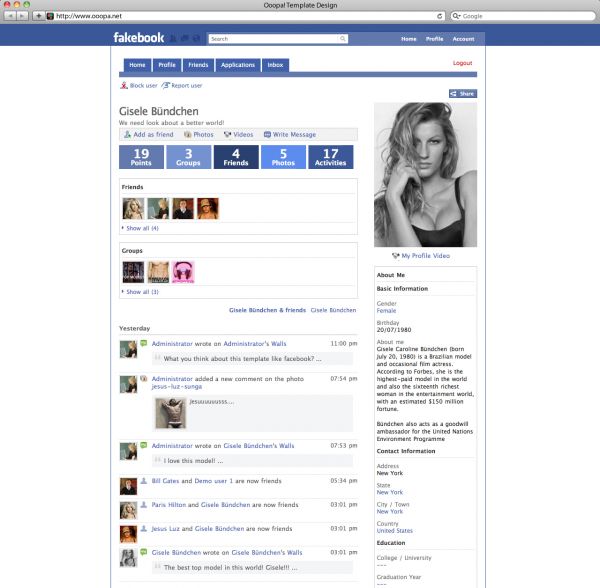600x588 pixels.
Task: Click the Add as friend icon
Action: (127, 135)
